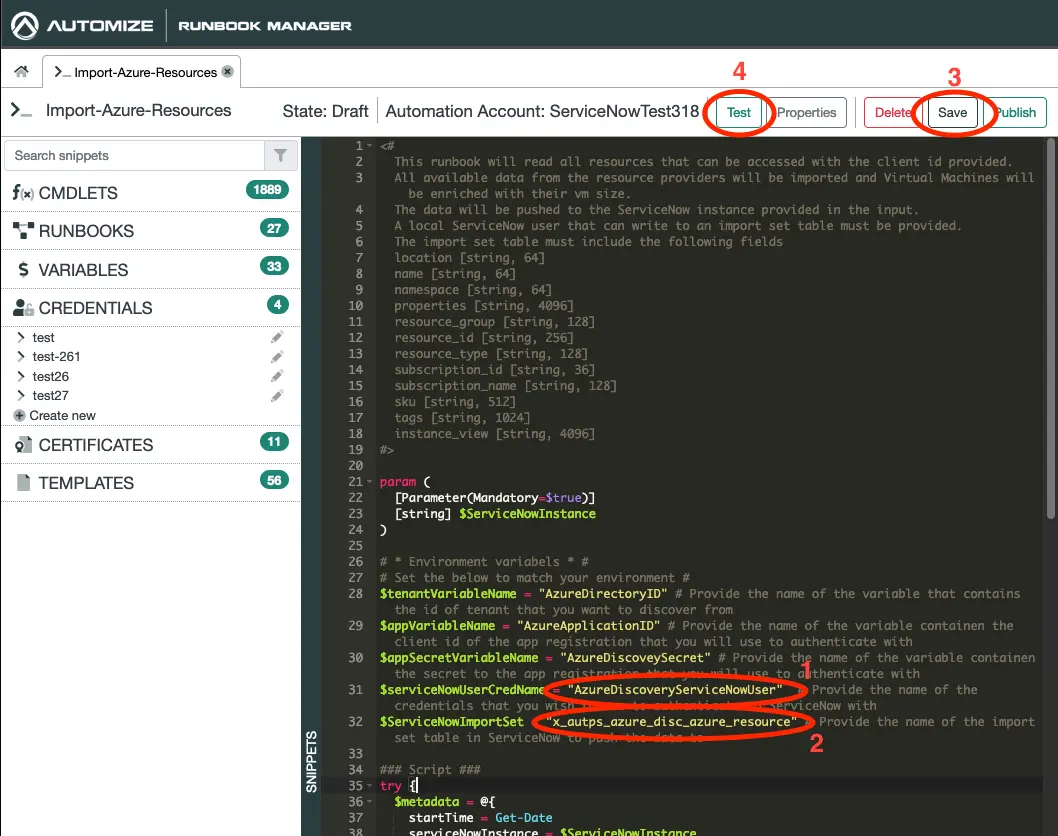
Task: Click the $tenantVariableName variable on line 28
Action: pos(448,594)
